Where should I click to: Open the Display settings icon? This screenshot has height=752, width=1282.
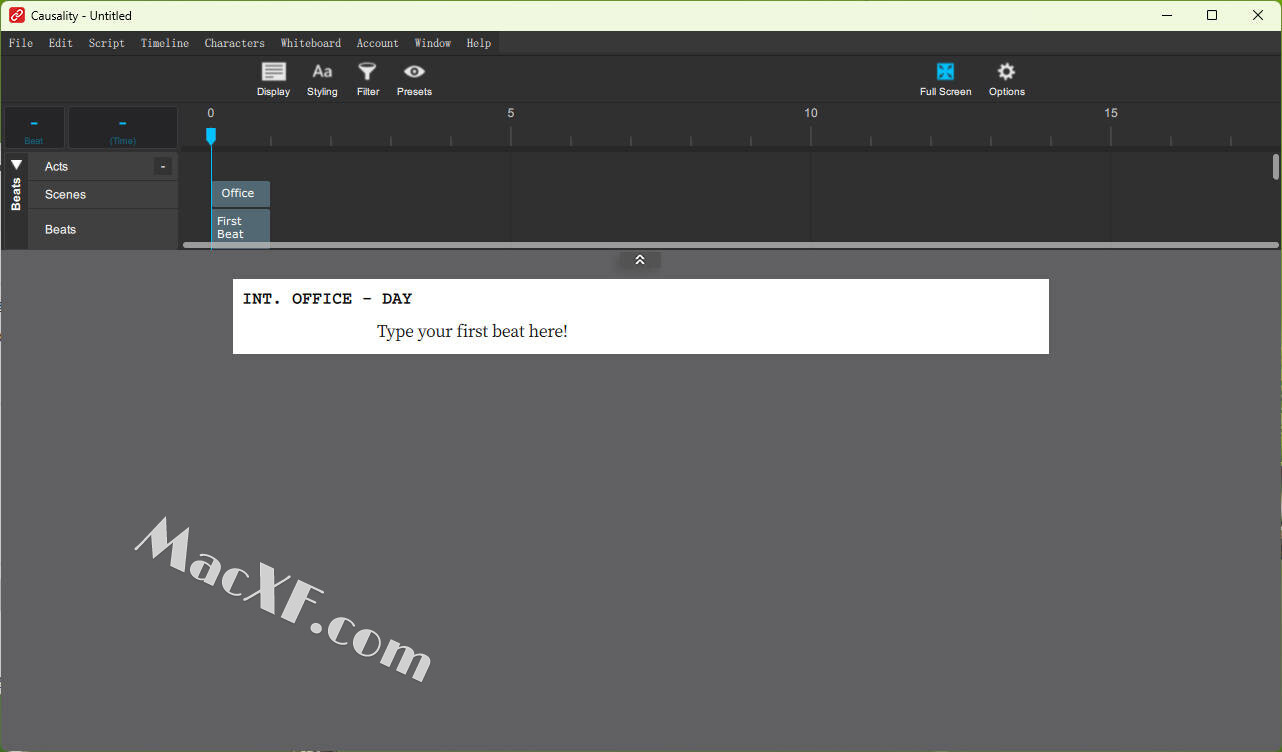coord(273,79)
